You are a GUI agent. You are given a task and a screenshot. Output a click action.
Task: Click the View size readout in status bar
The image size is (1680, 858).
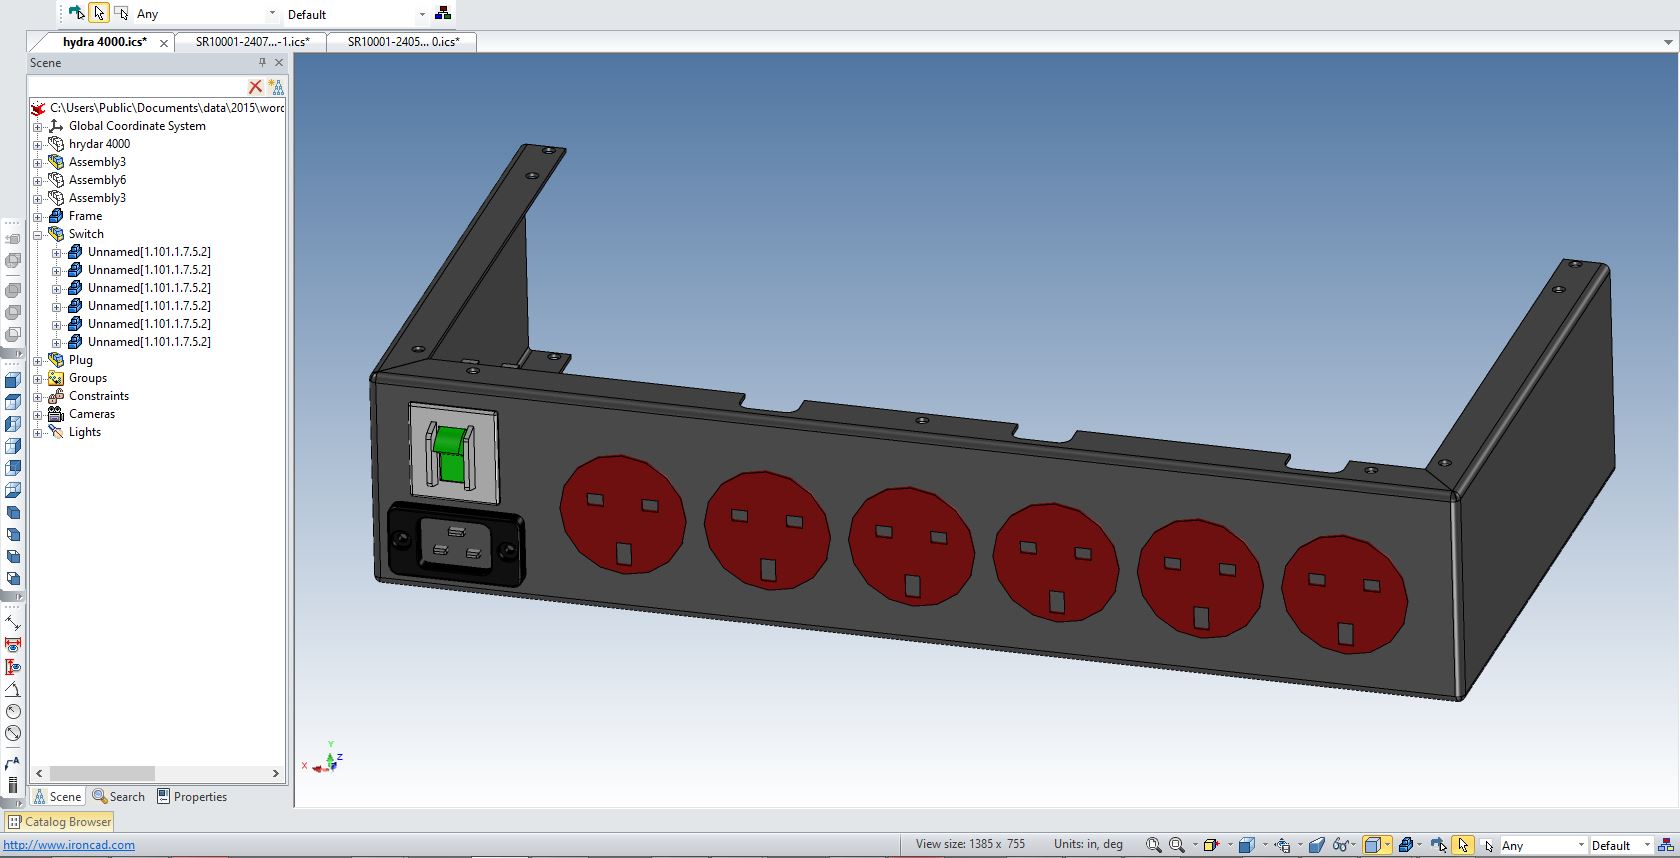click(970, 844)
